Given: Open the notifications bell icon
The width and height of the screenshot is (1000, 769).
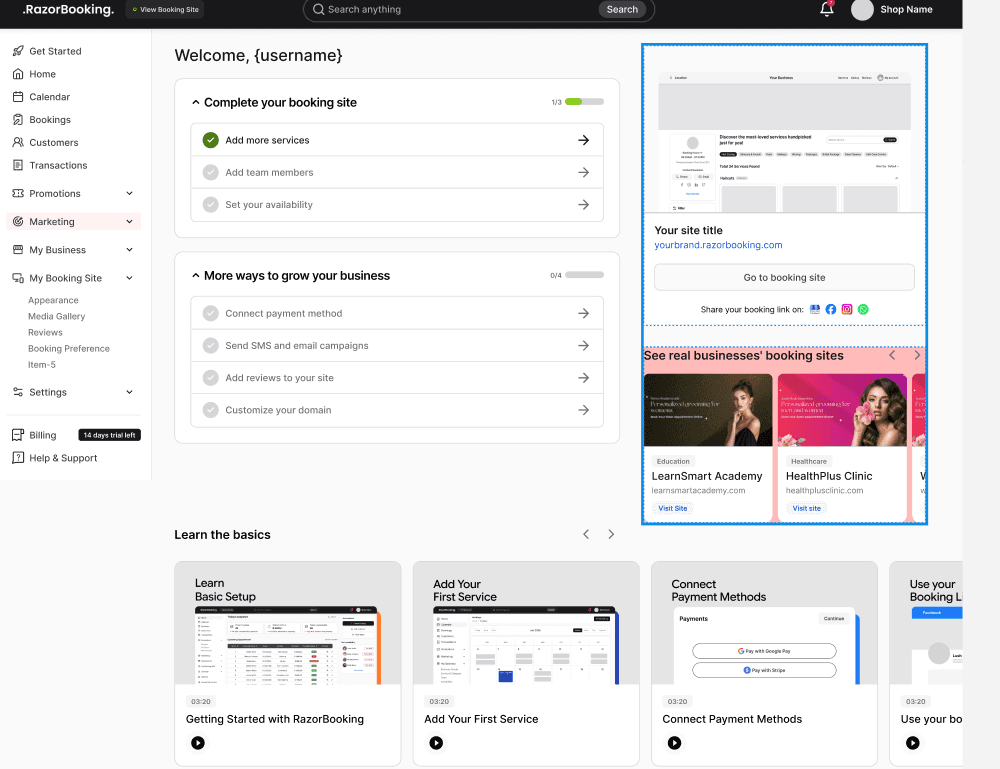Looking at the screenshot, I should coord(827,9).
